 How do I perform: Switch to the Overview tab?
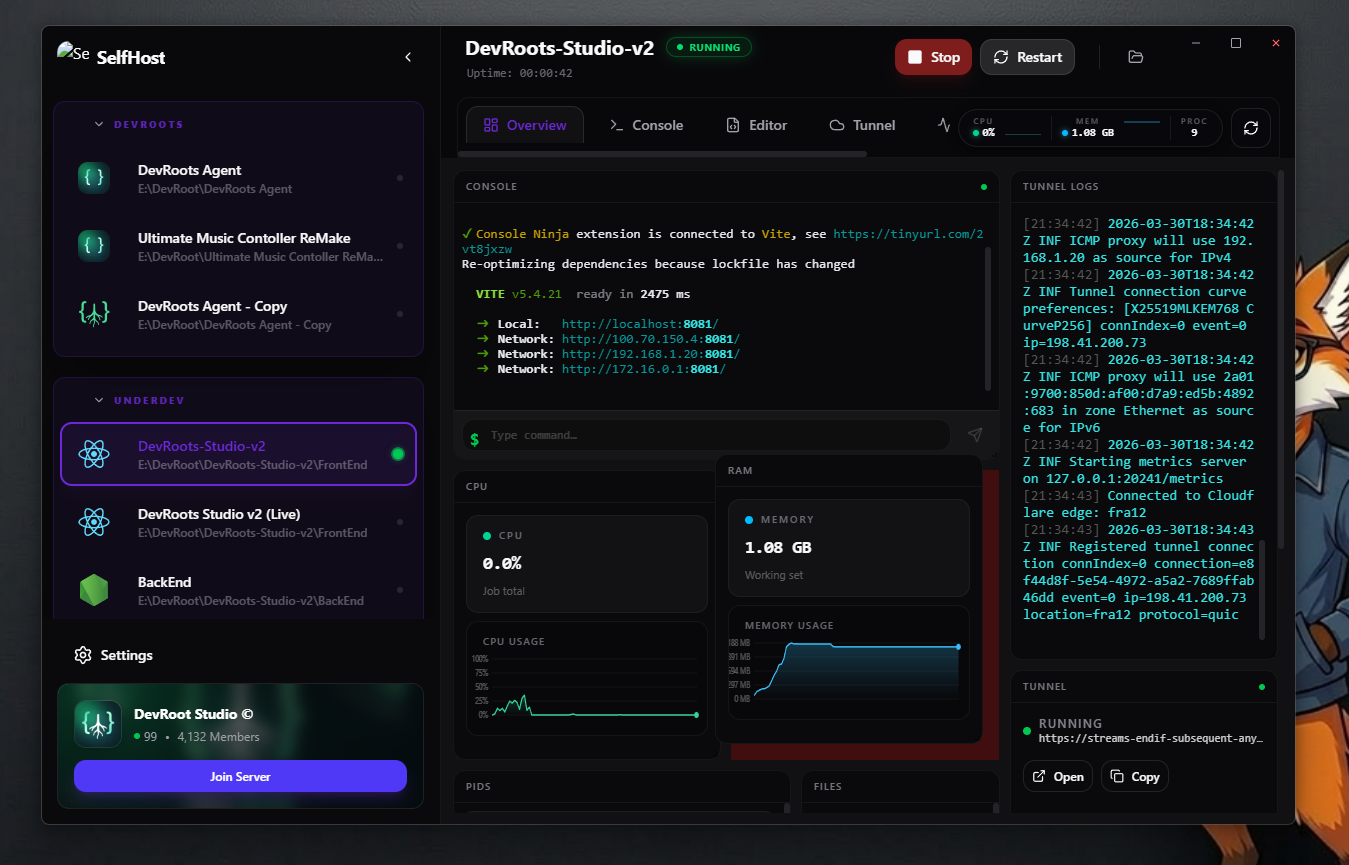point(525,125)
